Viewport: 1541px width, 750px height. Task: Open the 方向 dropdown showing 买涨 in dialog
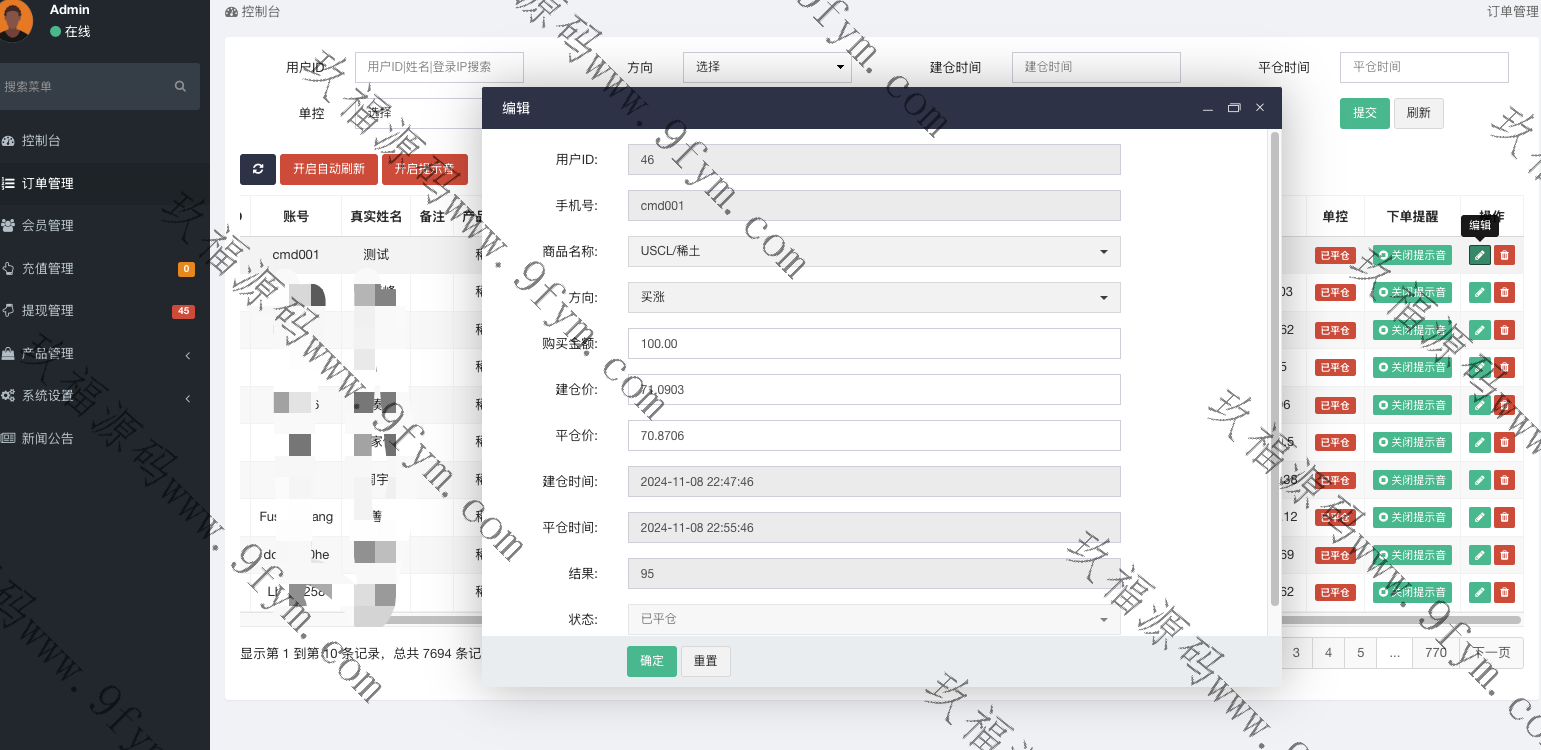(873, 297)
